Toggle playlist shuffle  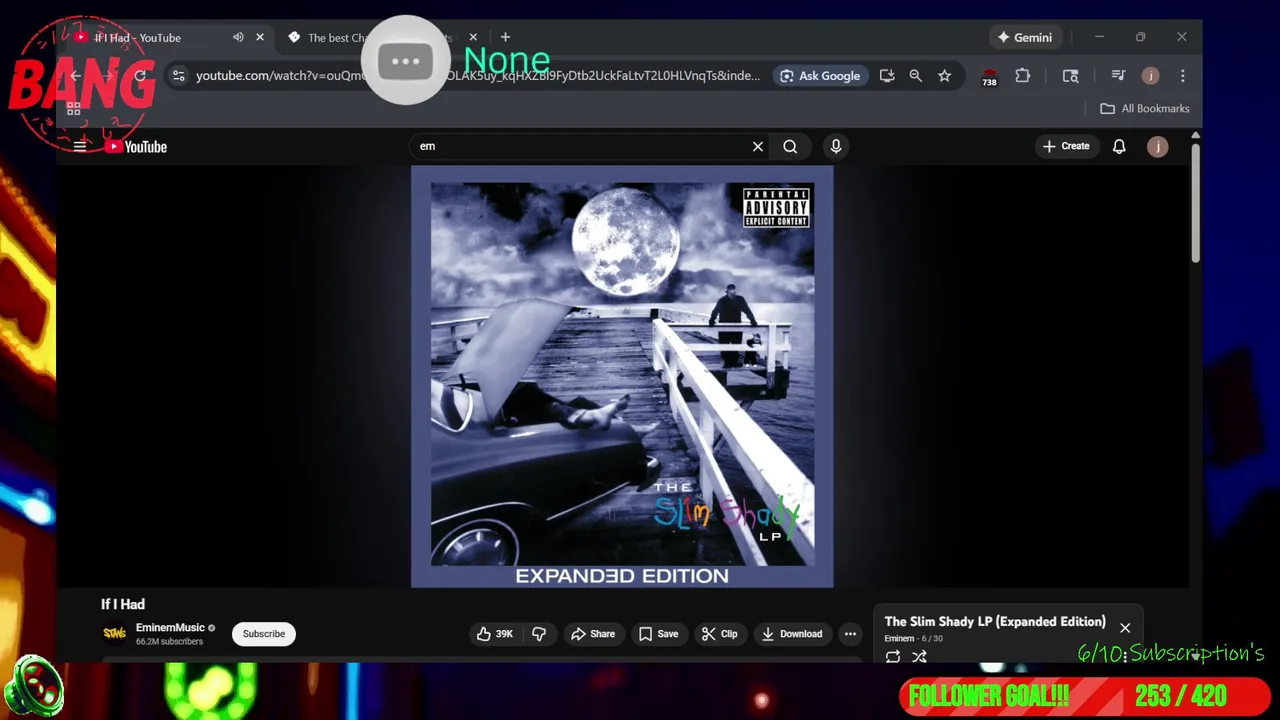[919, 657]
